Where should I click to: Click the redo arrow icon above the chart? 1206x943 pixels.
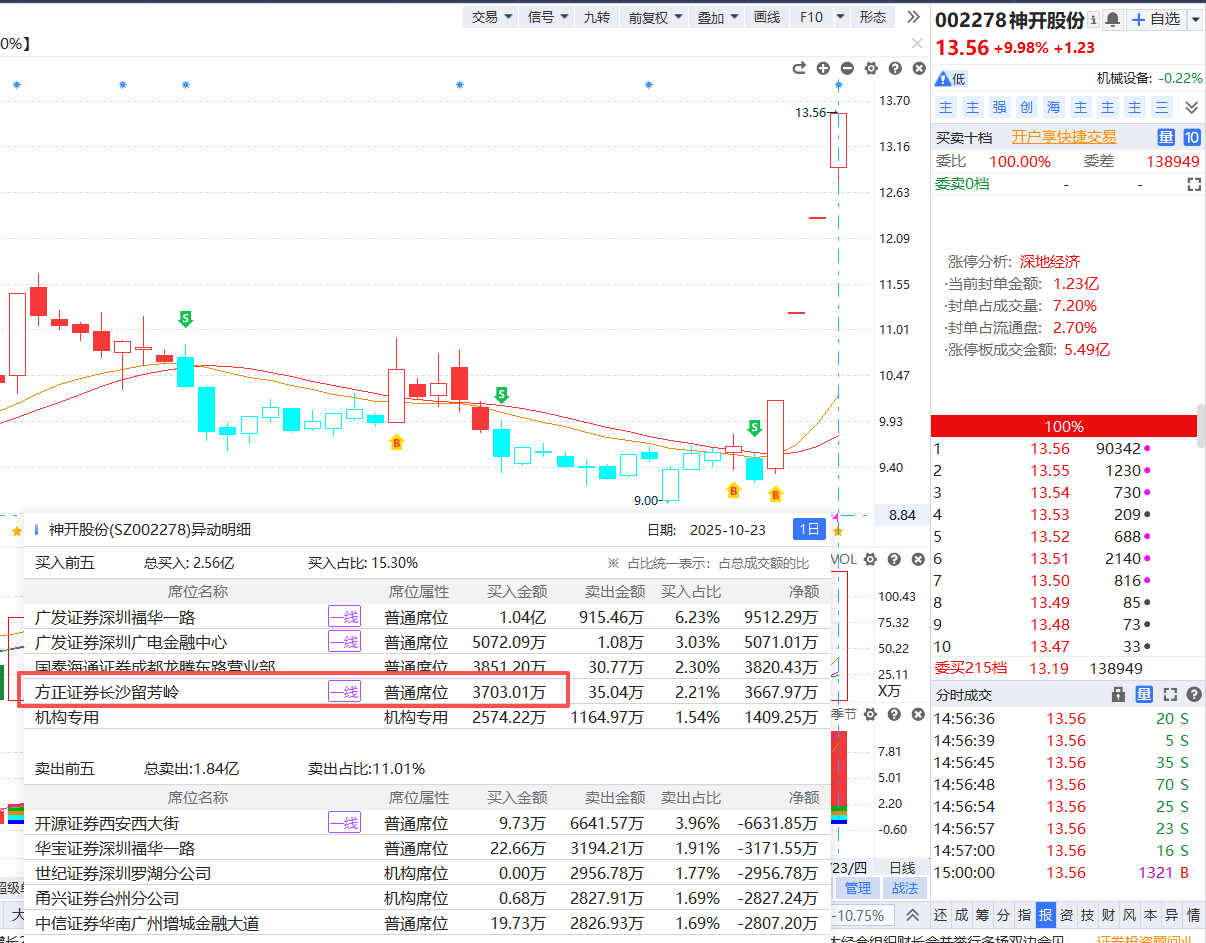click(x=799, y=68)
